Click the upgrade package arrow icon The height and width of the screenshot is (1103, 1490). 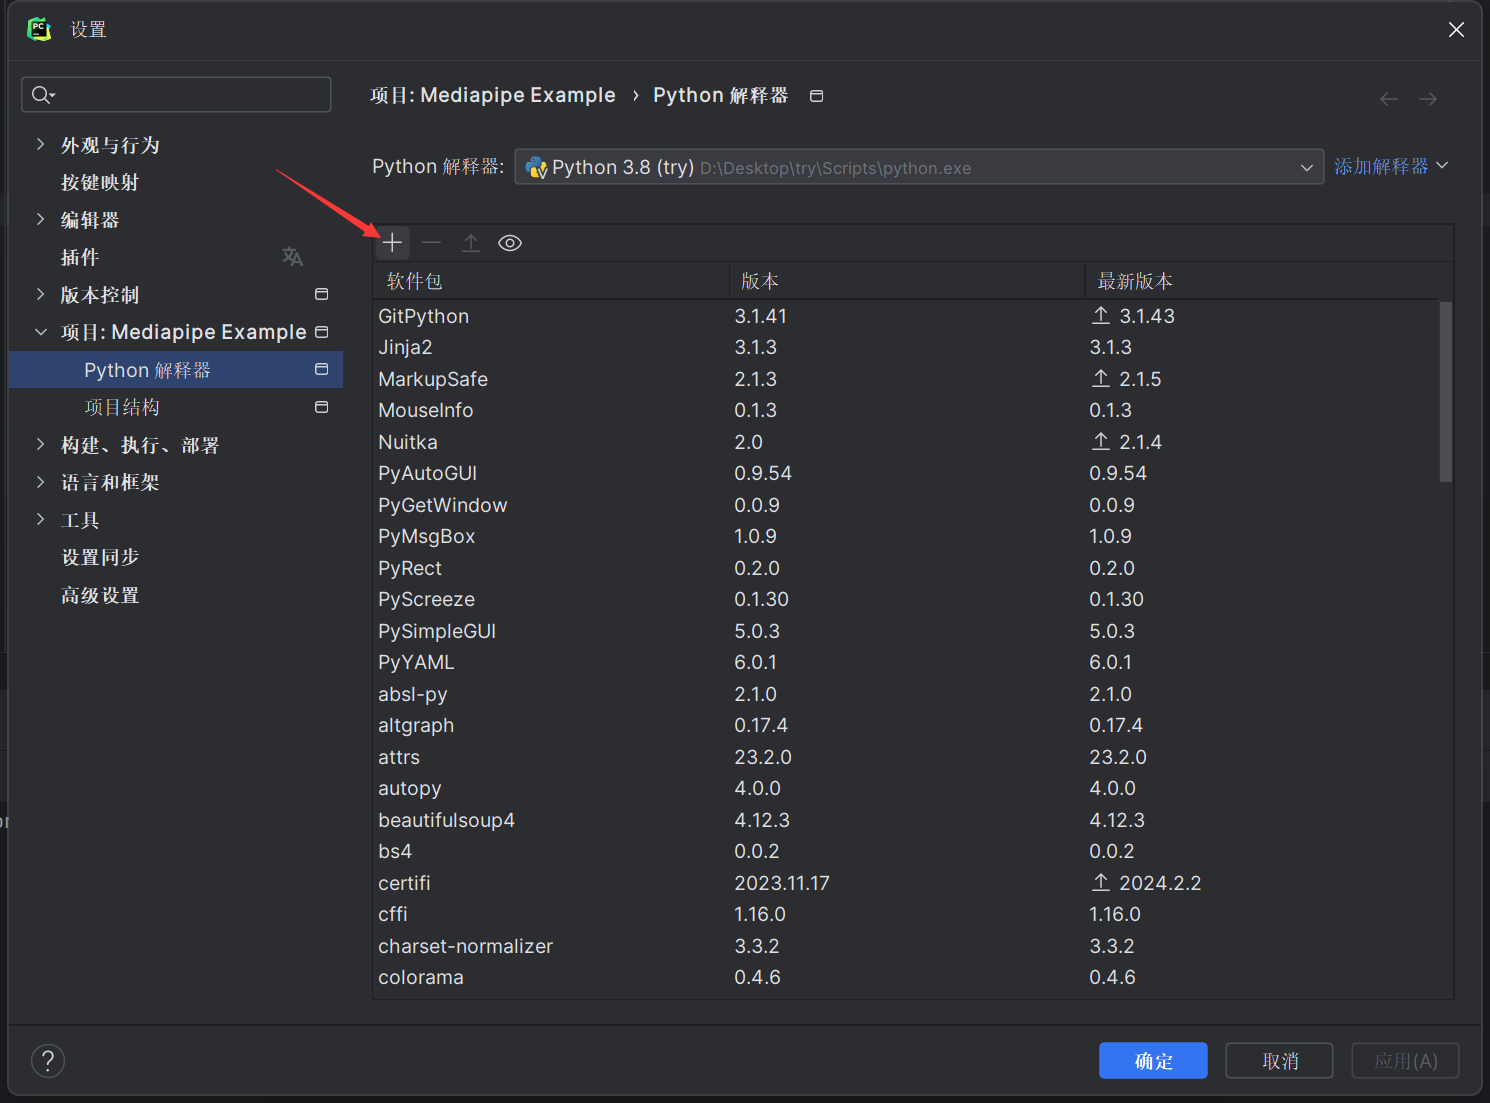click(x=471, y=243)
